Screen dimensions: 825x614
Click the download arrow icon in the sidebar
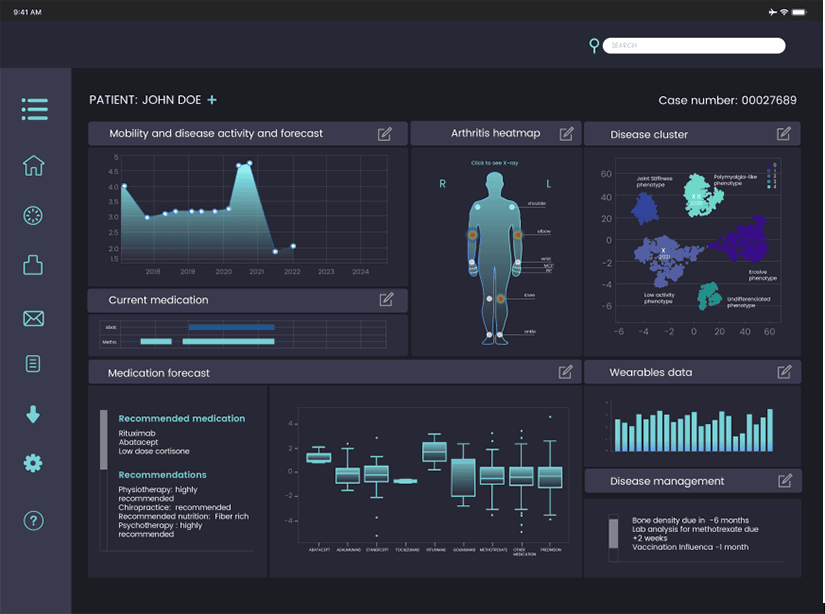pos(33,414)
